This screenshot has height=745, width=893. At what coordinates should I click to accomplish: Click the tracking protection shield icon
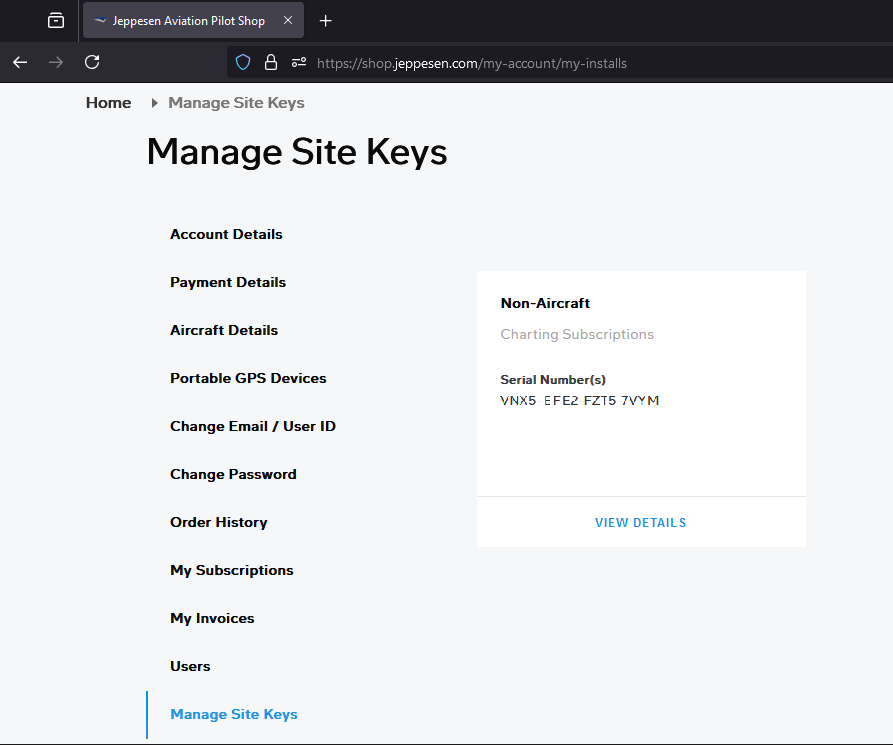pyautogui.click(x=243, y=63)
